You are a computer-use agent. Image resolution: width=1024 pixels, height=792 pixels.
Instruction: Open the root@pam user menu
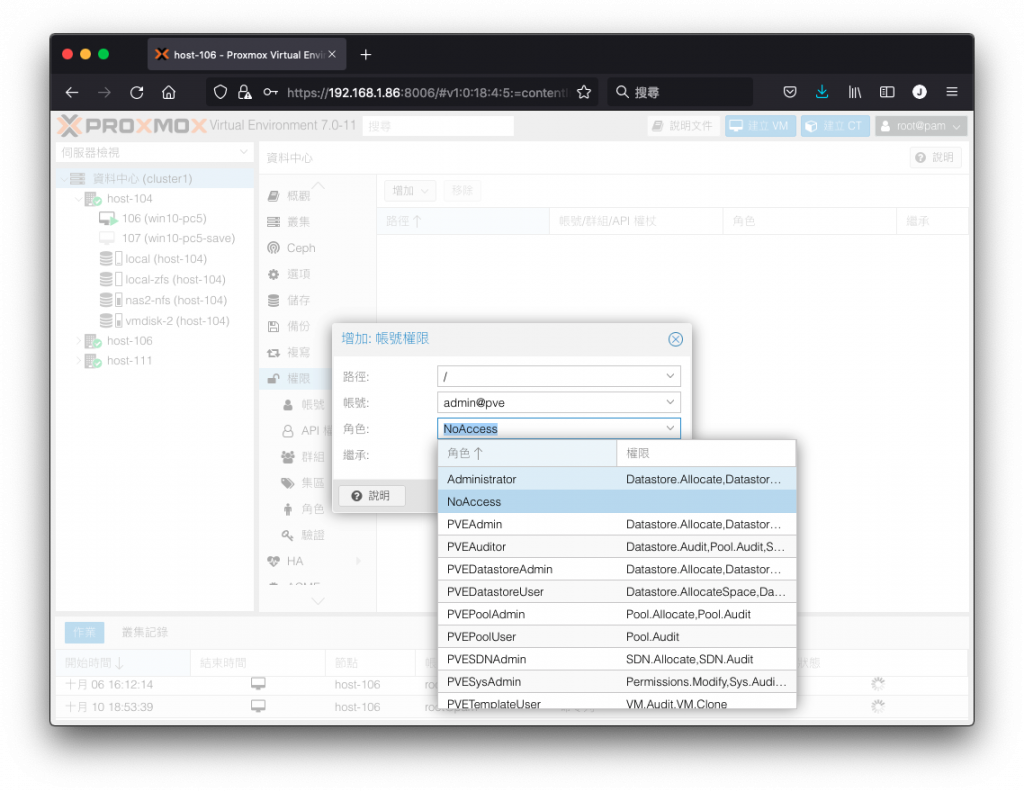pos(921,126)
